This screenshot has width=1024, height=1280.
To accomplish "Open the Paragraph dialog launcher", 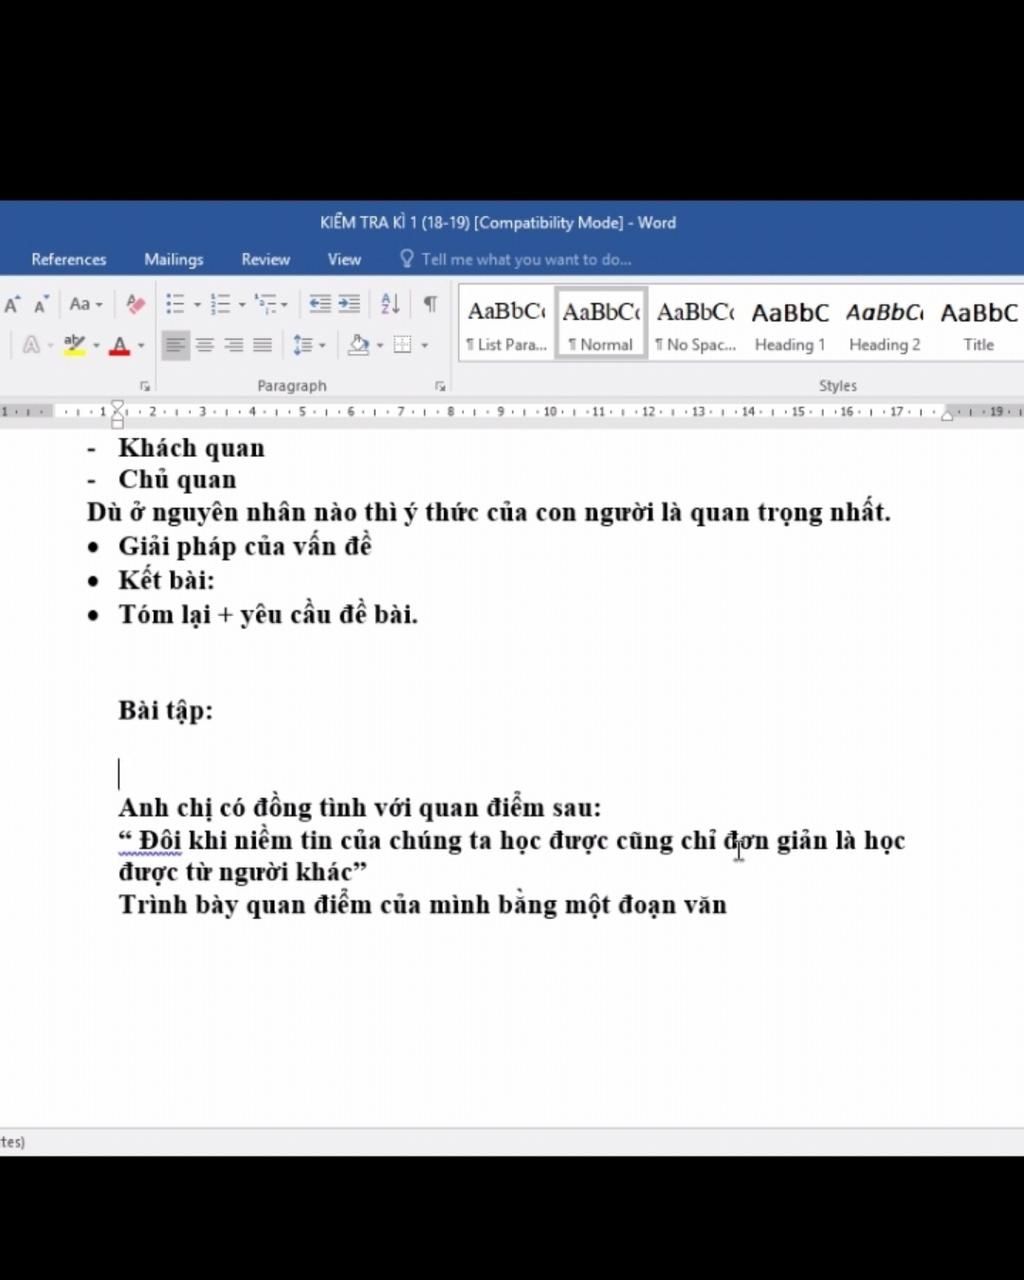I will coord(439,386).
